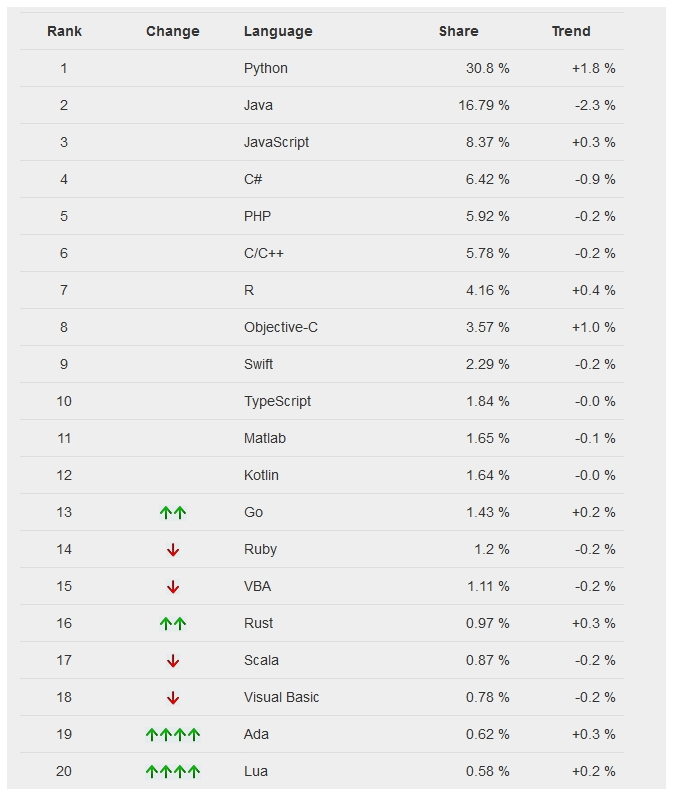The width and height of the screenshot is (676, 794).
Task: Click the green up arrows beside Rust
Action: (173, 624)
